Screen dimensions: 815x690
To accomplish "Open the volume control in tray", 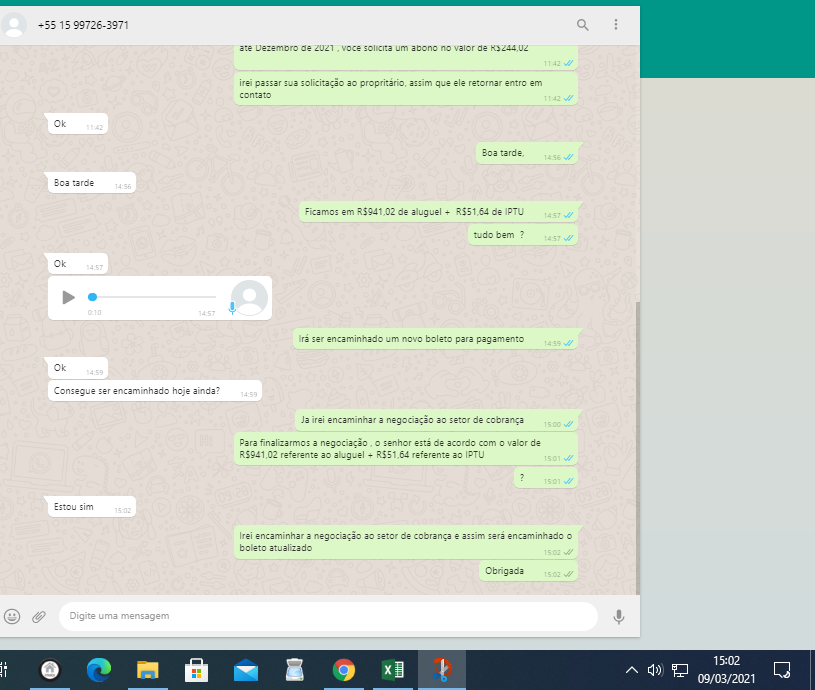I will (x=655, y=670).
